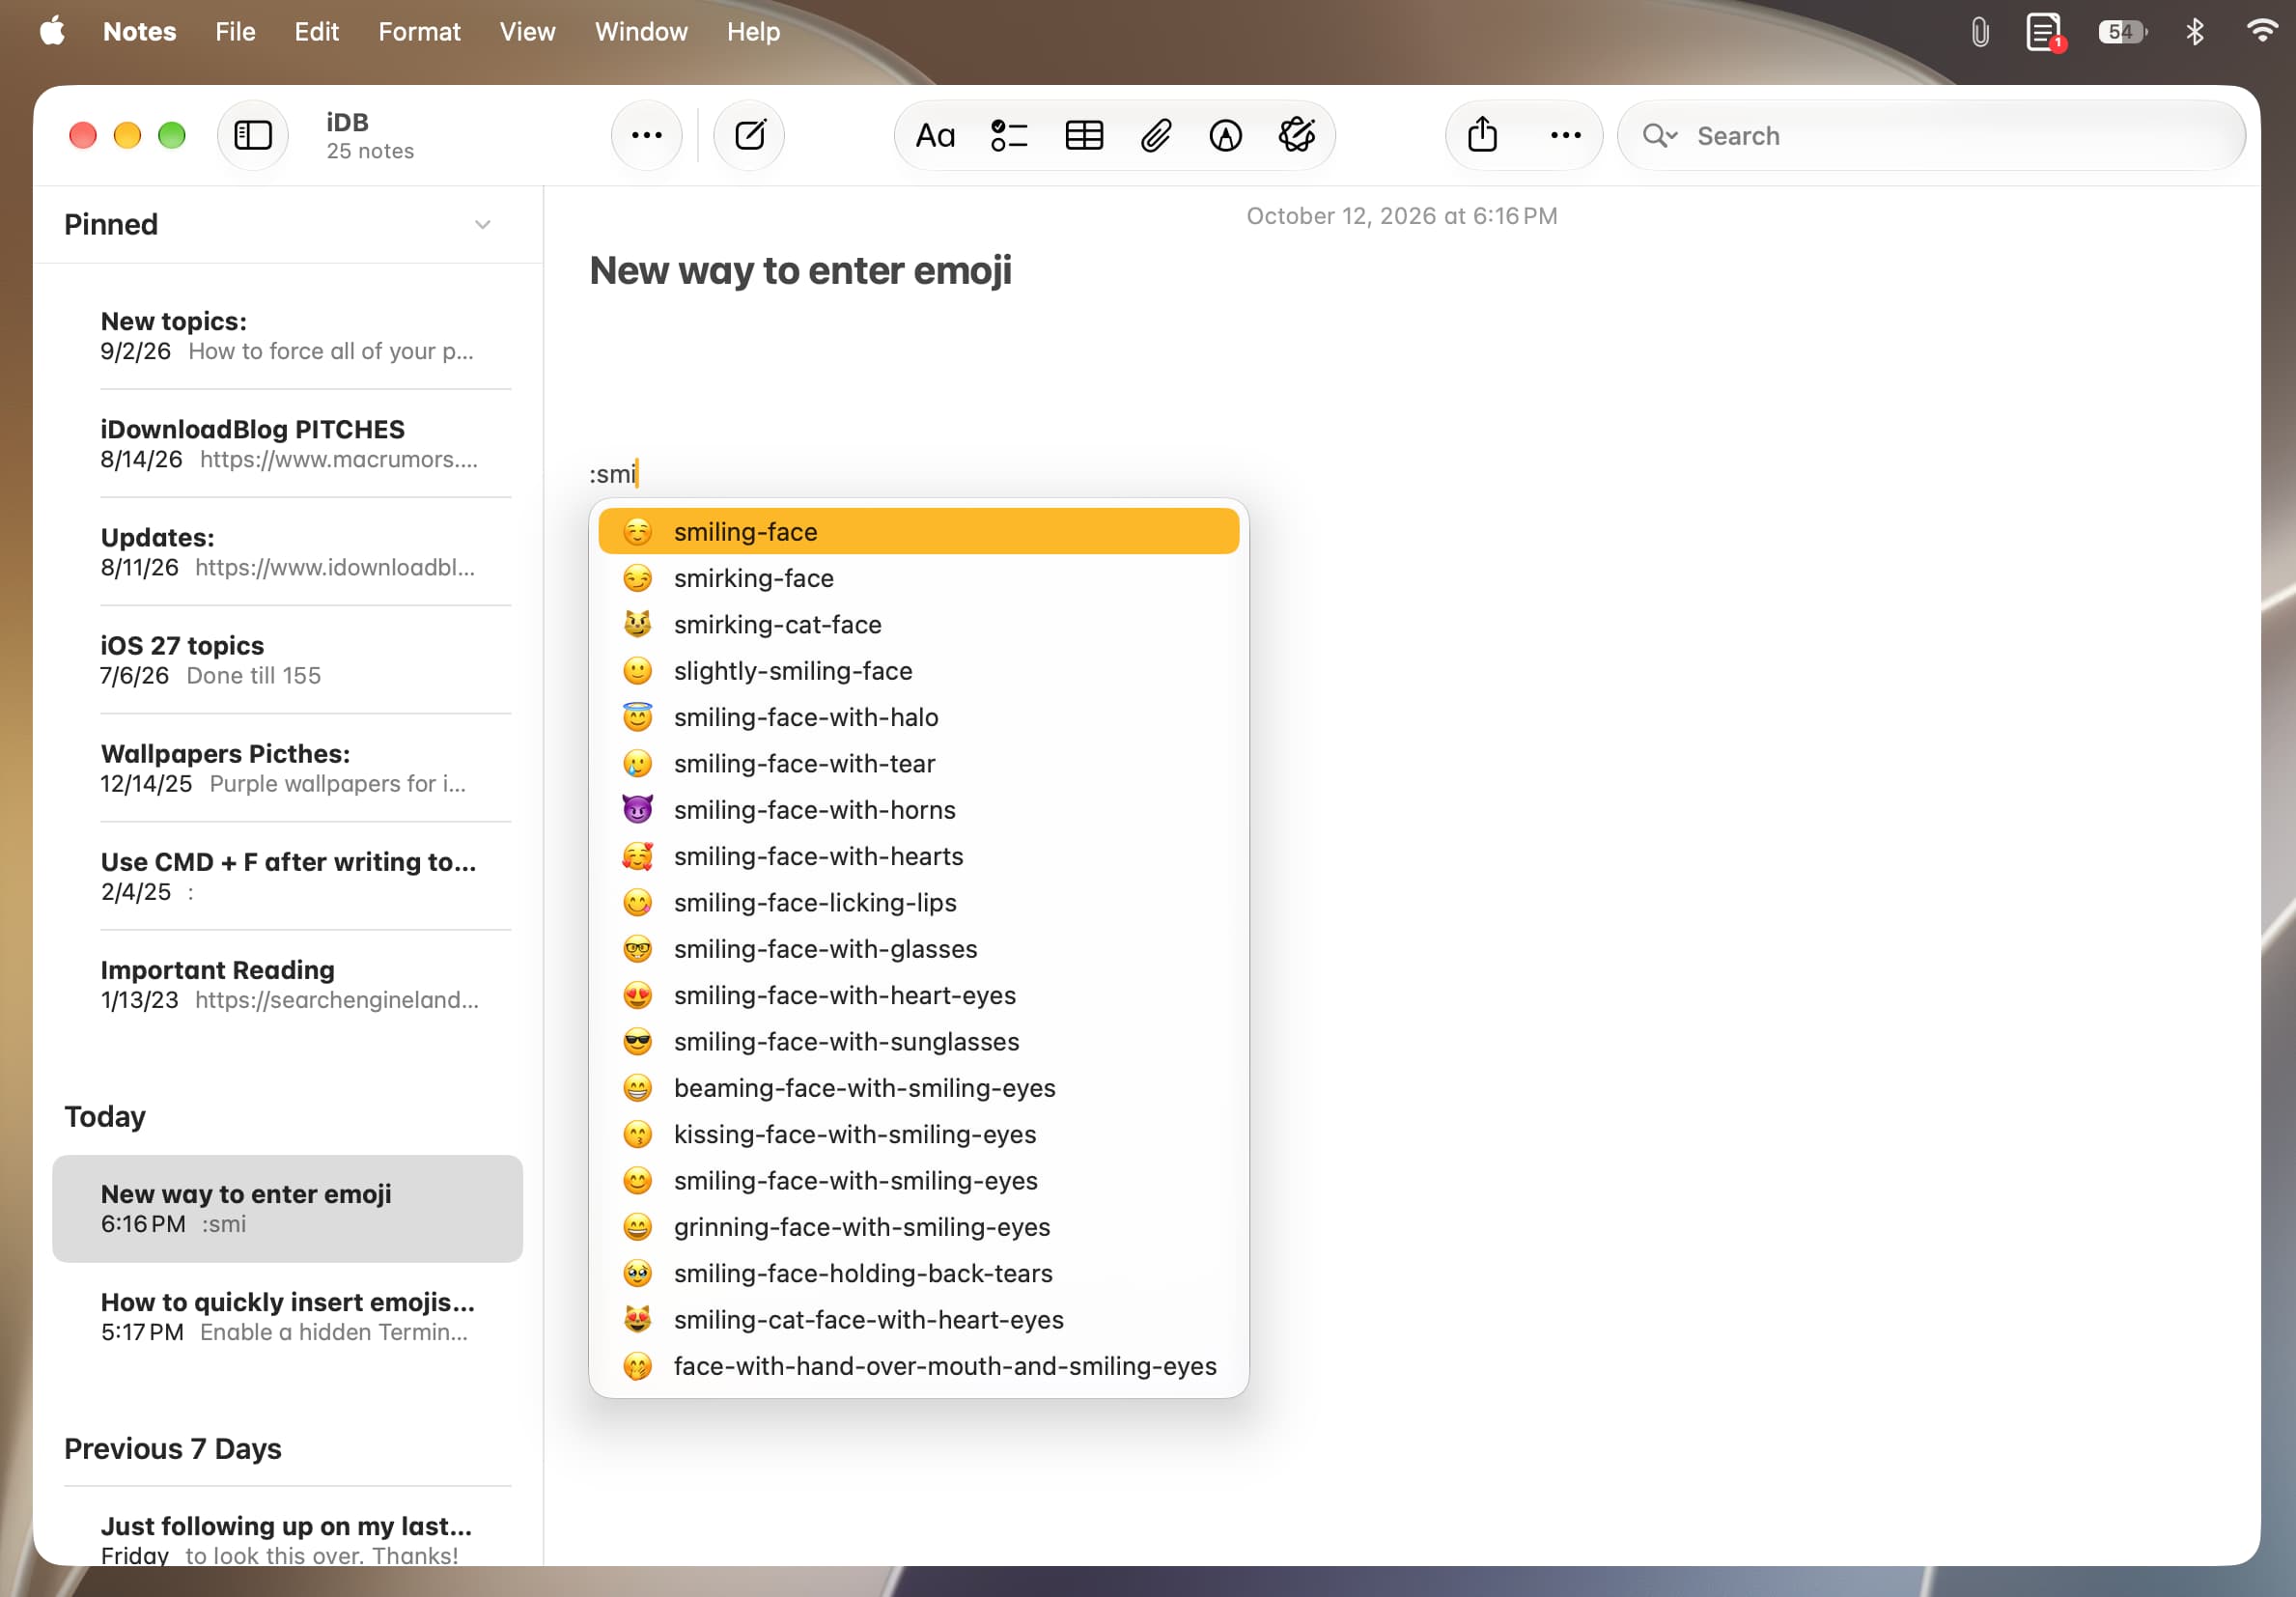Open the Wi-Fi menu bar icon
Viewport: 2296px width, 1597px height.
click(x=2262, y=31)
